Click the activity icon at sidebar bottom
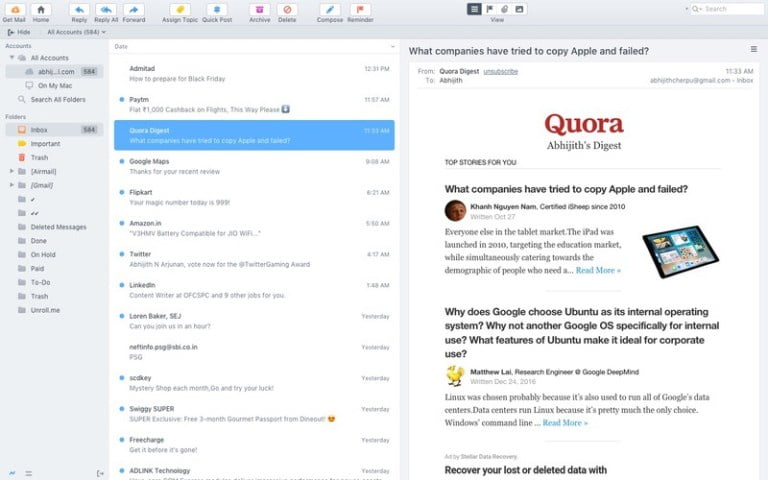This screenshot has height=480, width=768. click(12, 473)
